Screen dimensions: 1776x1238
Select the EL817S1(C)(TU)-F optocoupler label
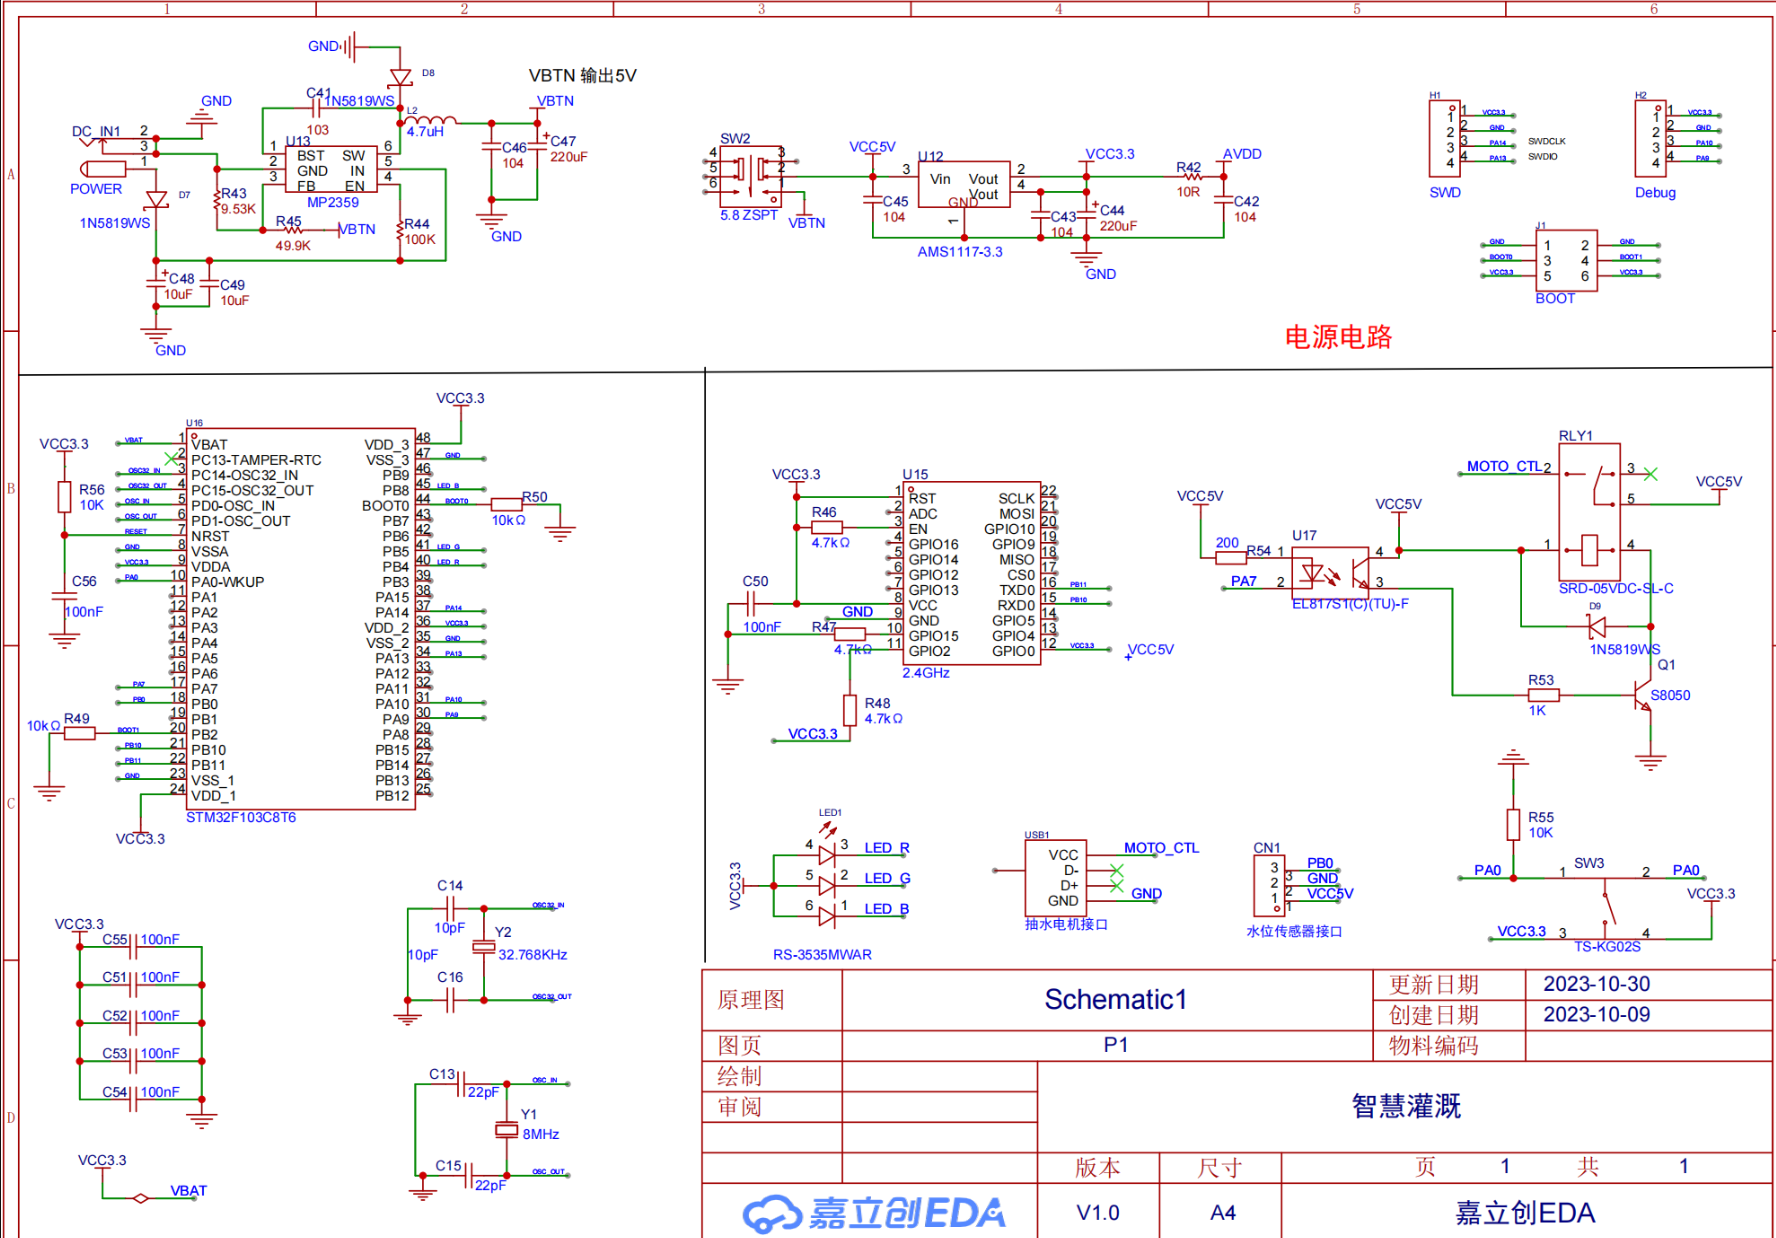coord(1350,604)
